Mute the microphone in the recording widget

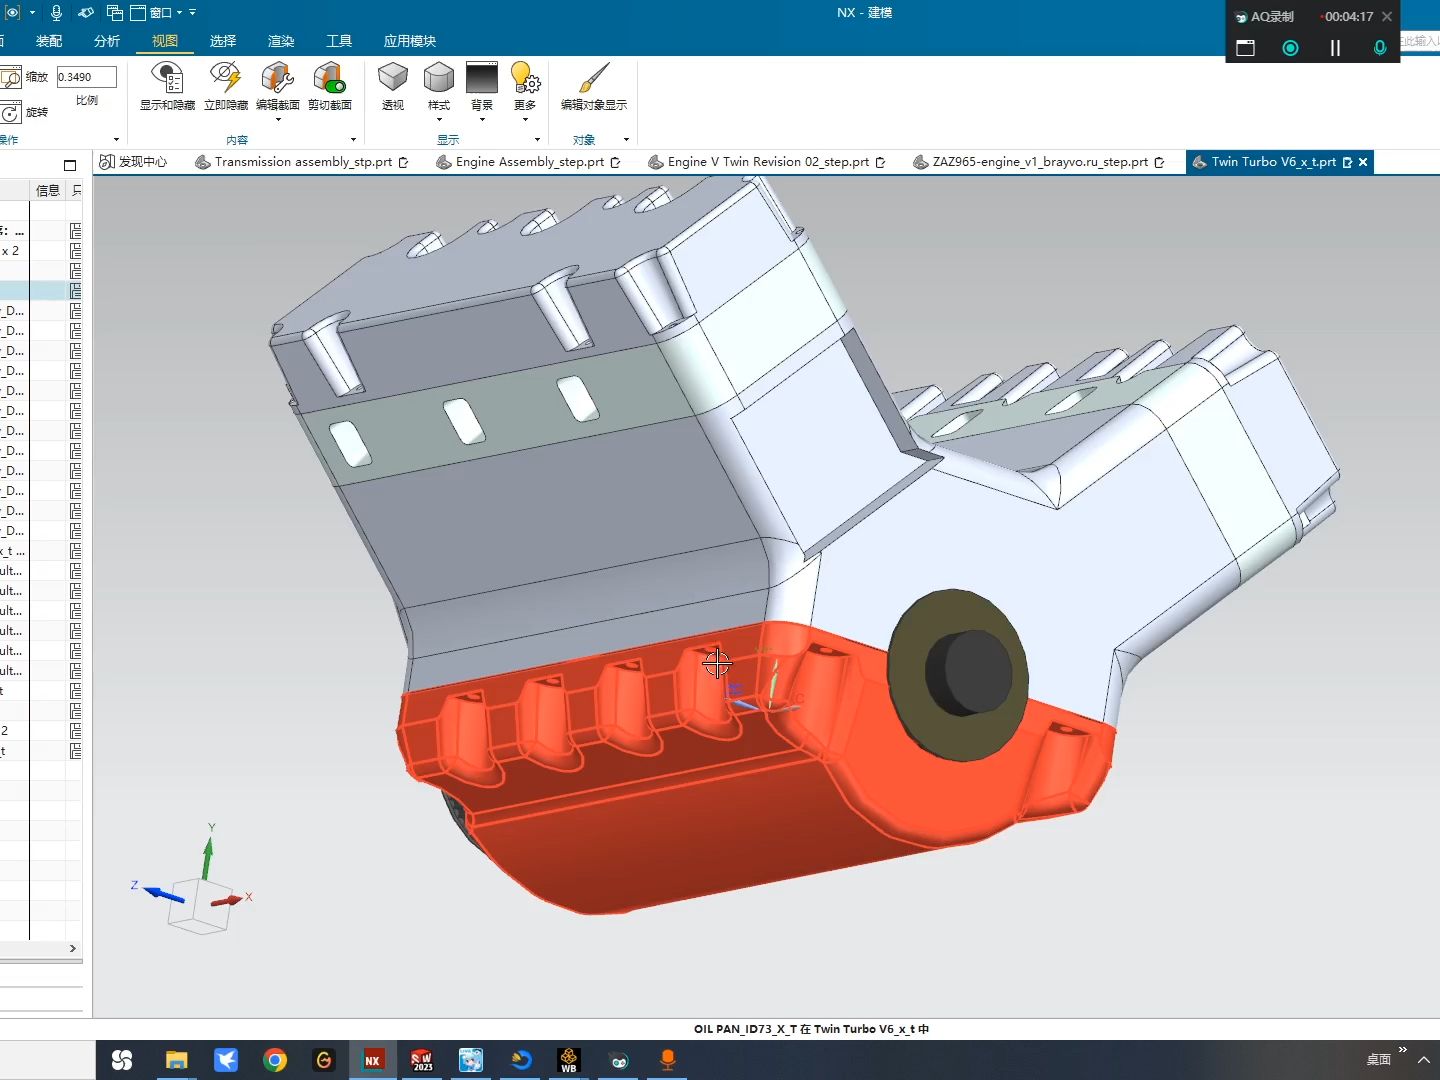coord(1379,47)
